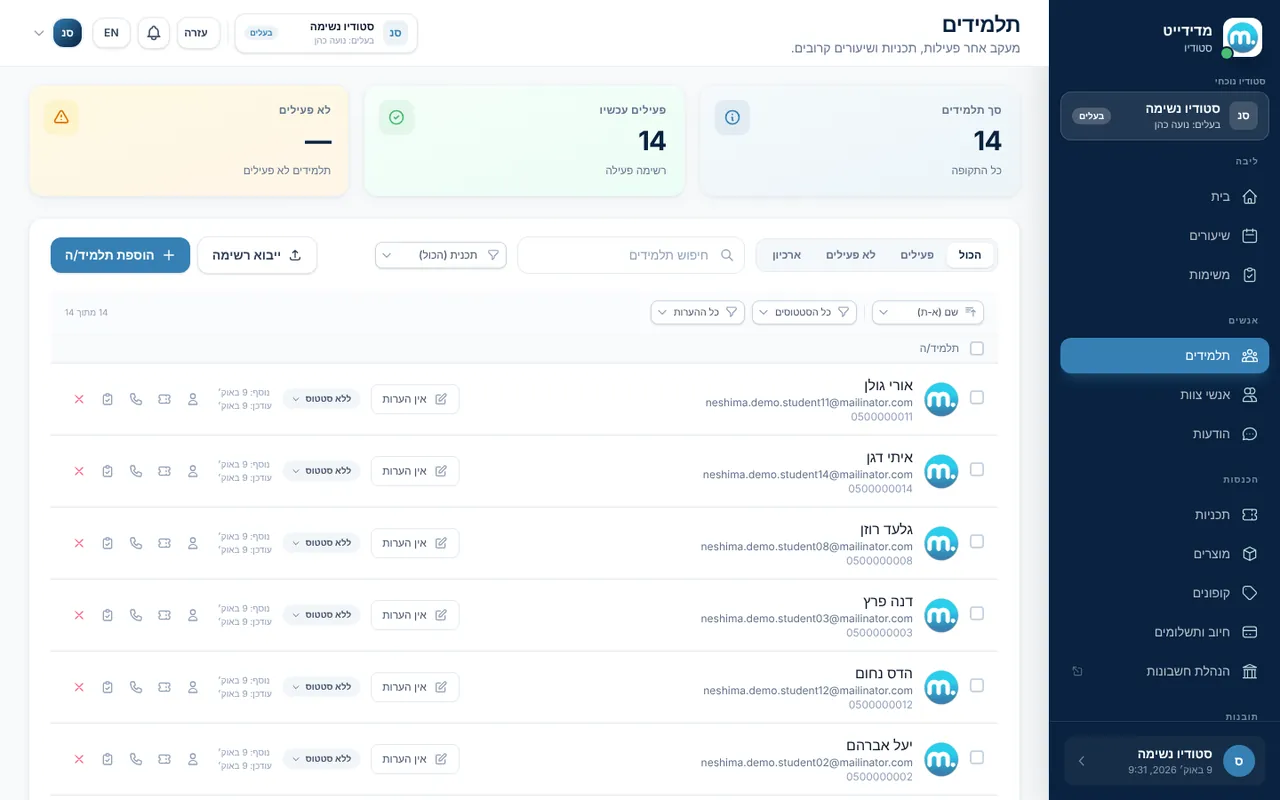Click the חיפוש תלמידים search field
The image size is (1280, 800).
click(631, 255)
